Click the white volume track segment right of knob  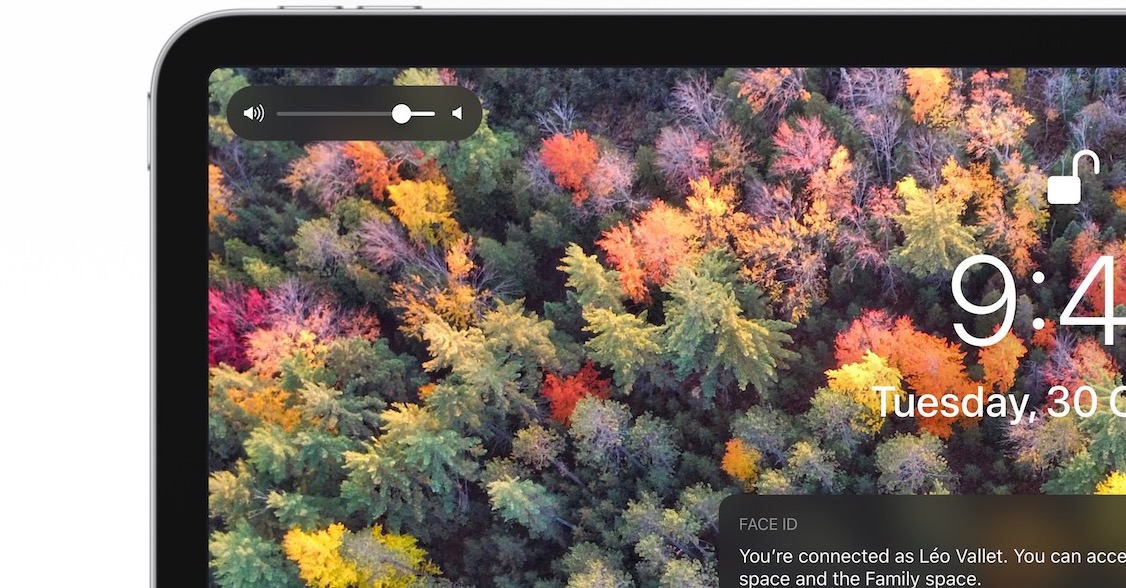pyautogui.click(x=424, y=114)
